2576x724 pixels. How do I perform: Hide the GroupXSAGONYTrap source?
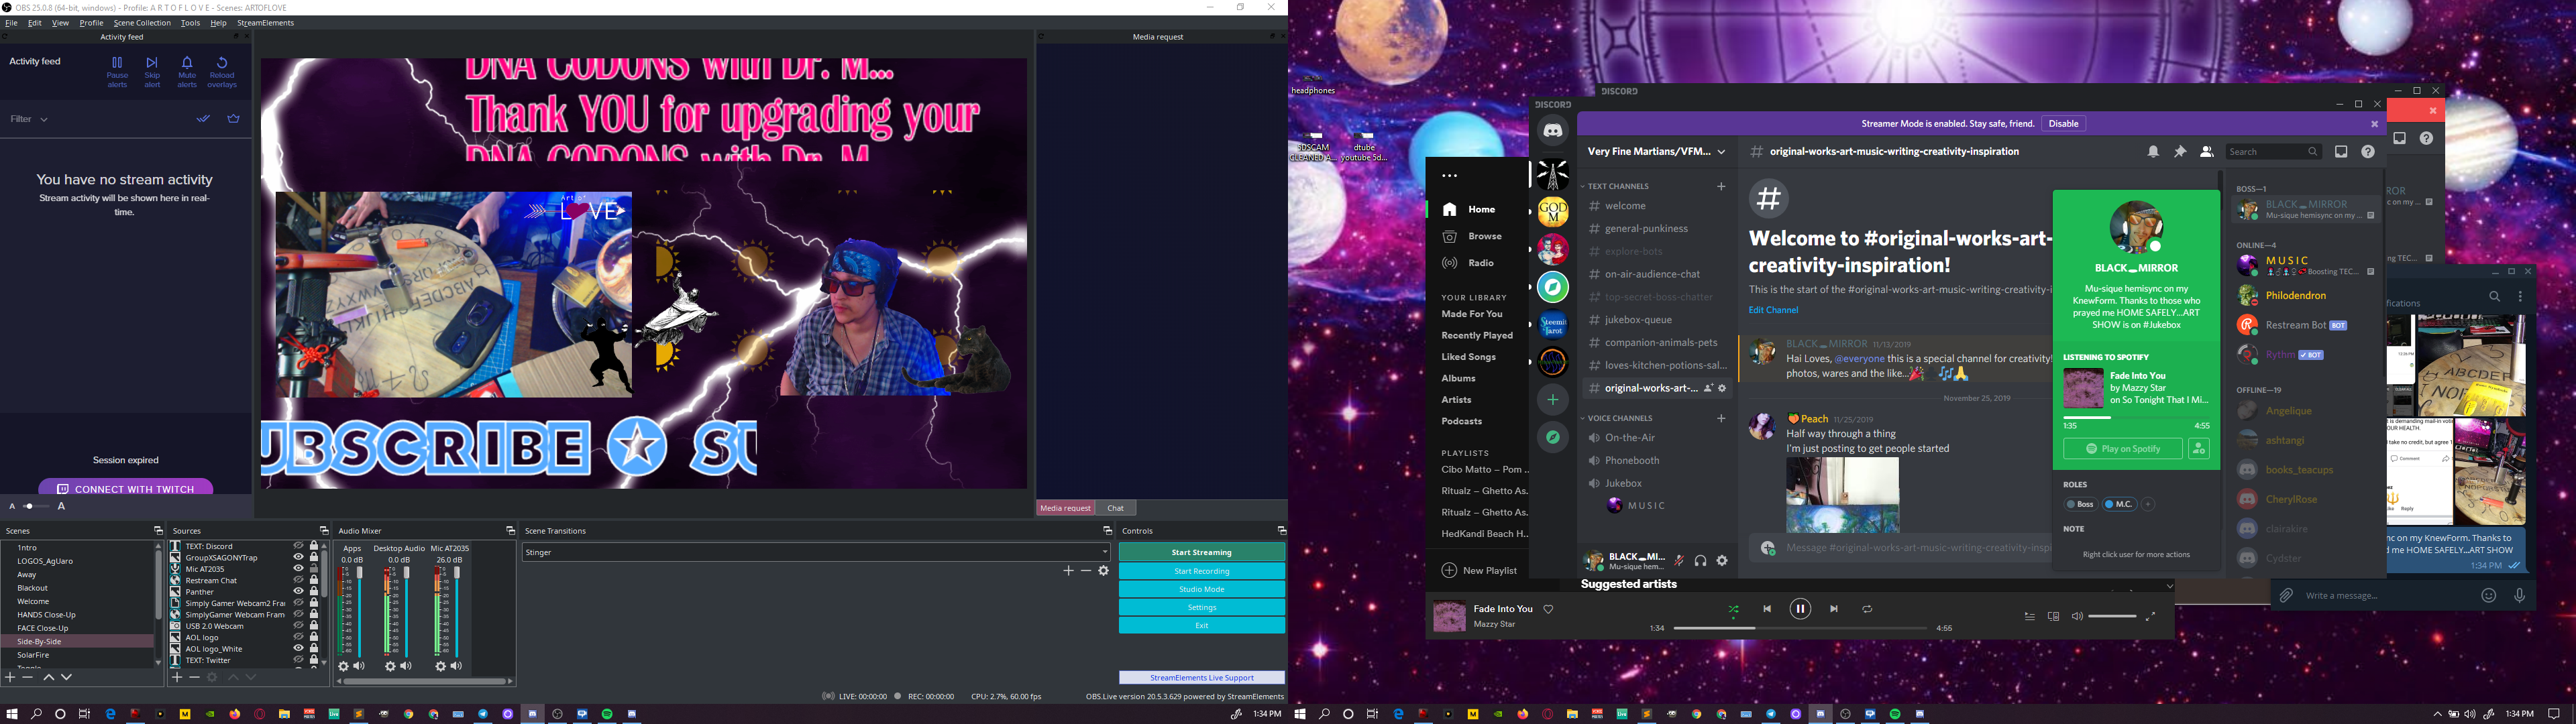click(x=298, y=557)
